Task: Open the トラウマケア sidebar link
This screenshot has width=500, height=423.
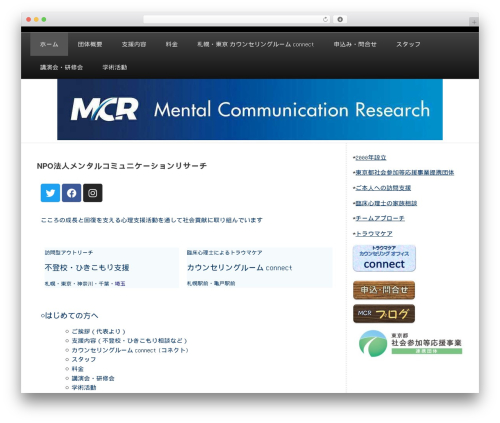Action: coord(374,233)
